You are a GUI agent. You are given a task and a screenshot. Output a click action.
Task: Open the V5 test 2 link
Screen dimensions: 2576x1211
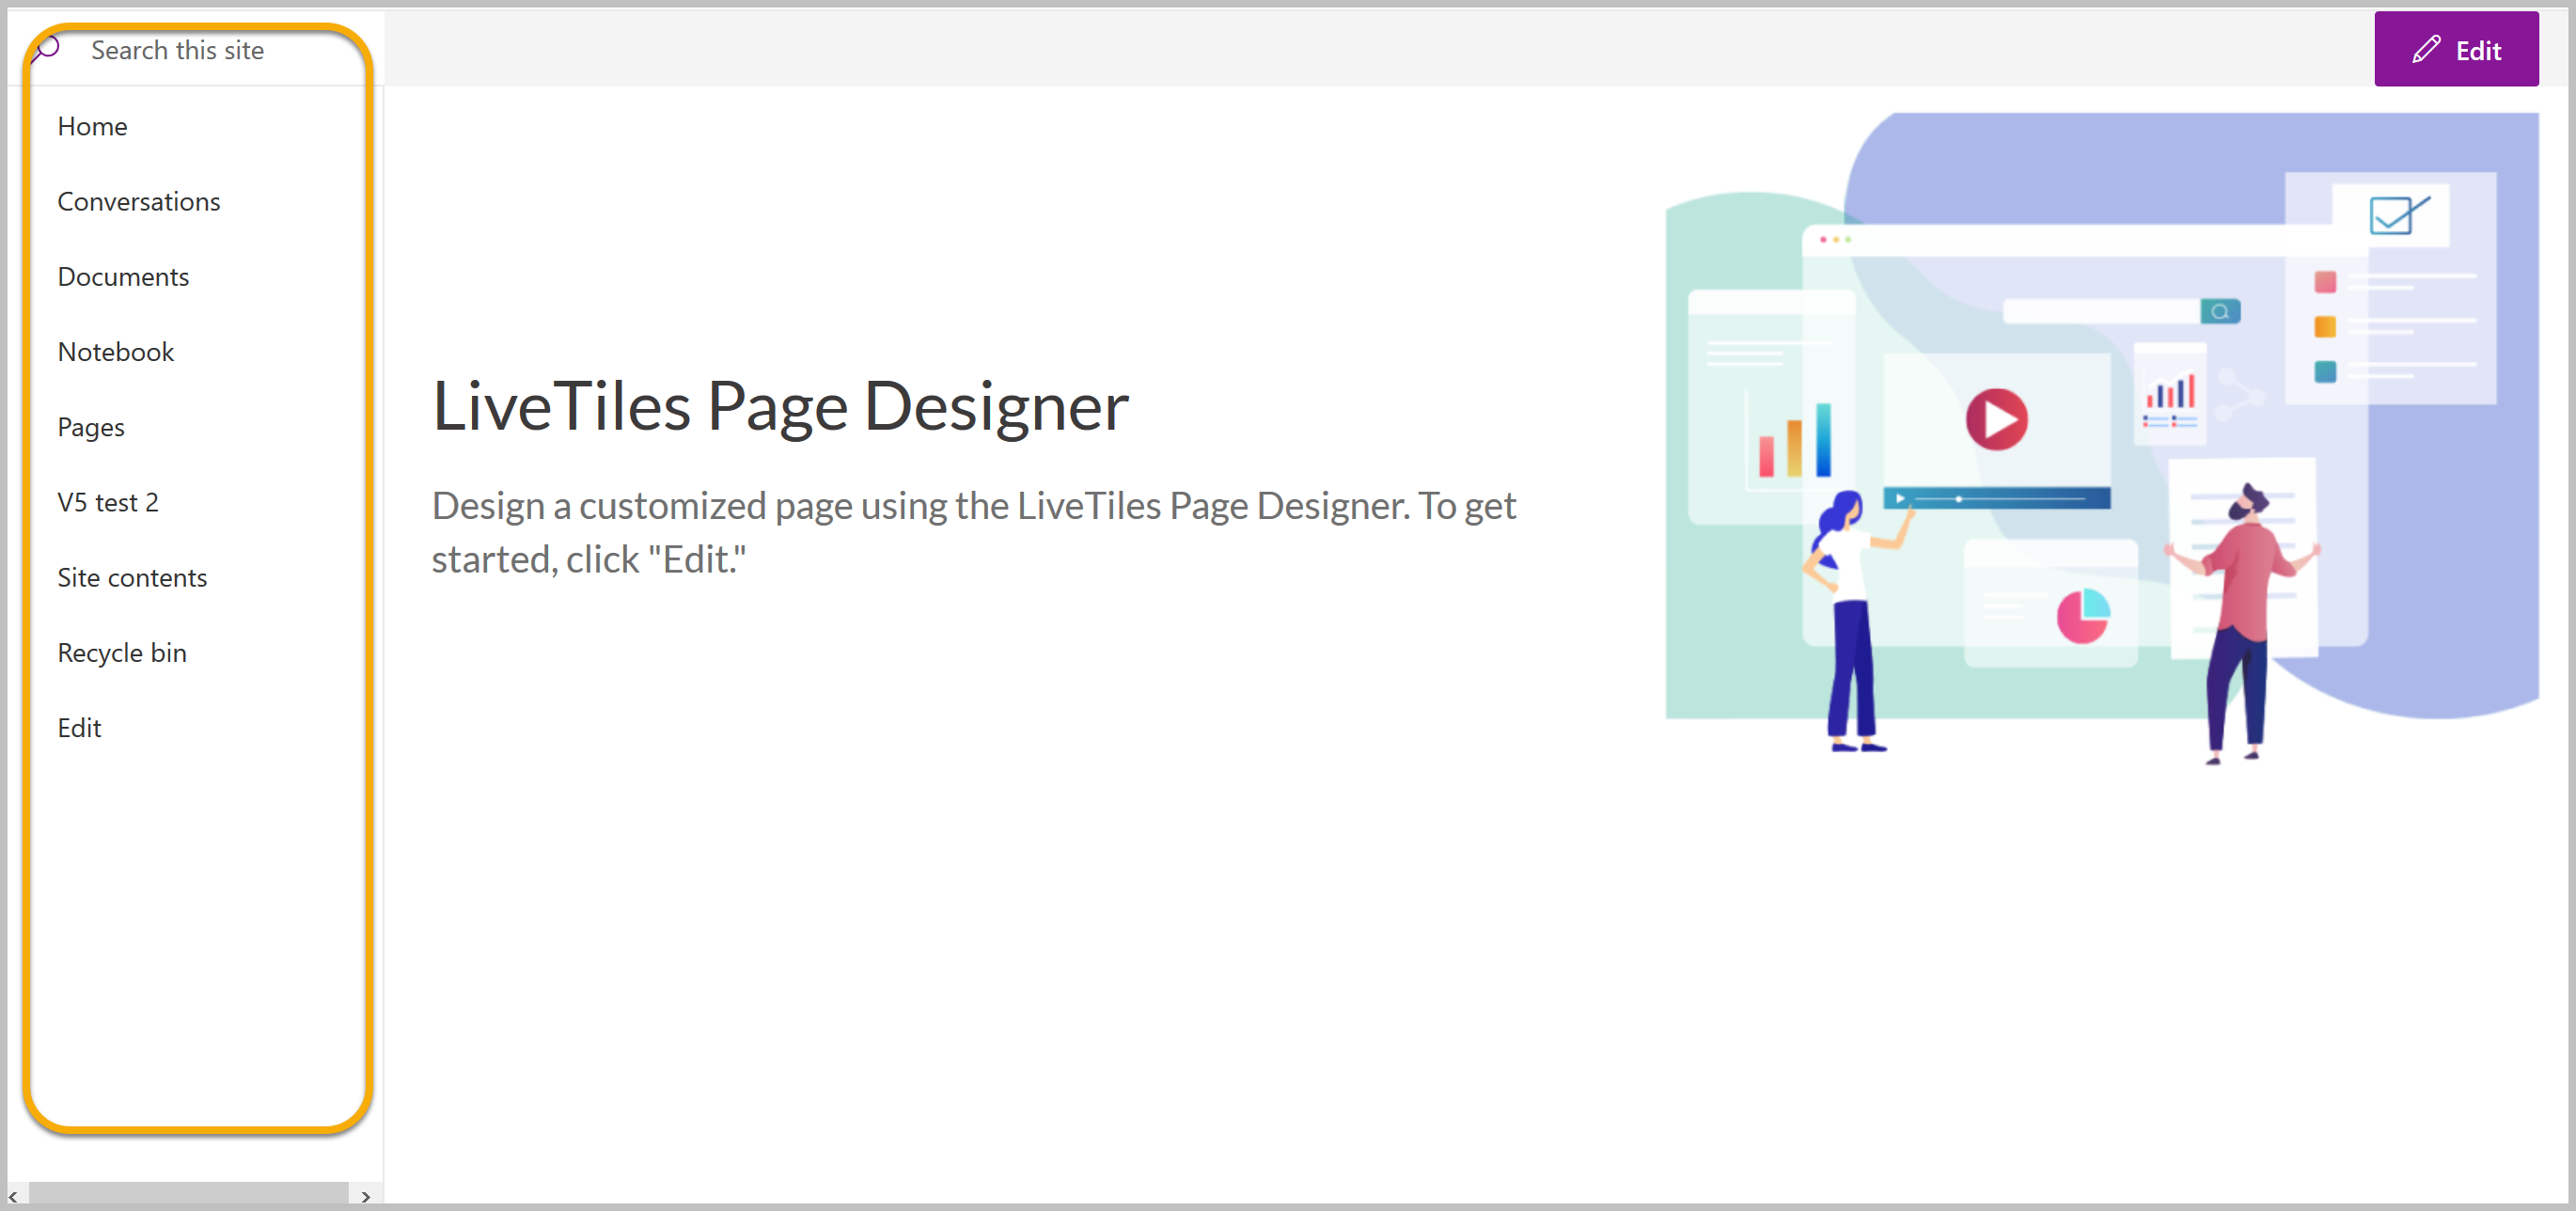107,502
